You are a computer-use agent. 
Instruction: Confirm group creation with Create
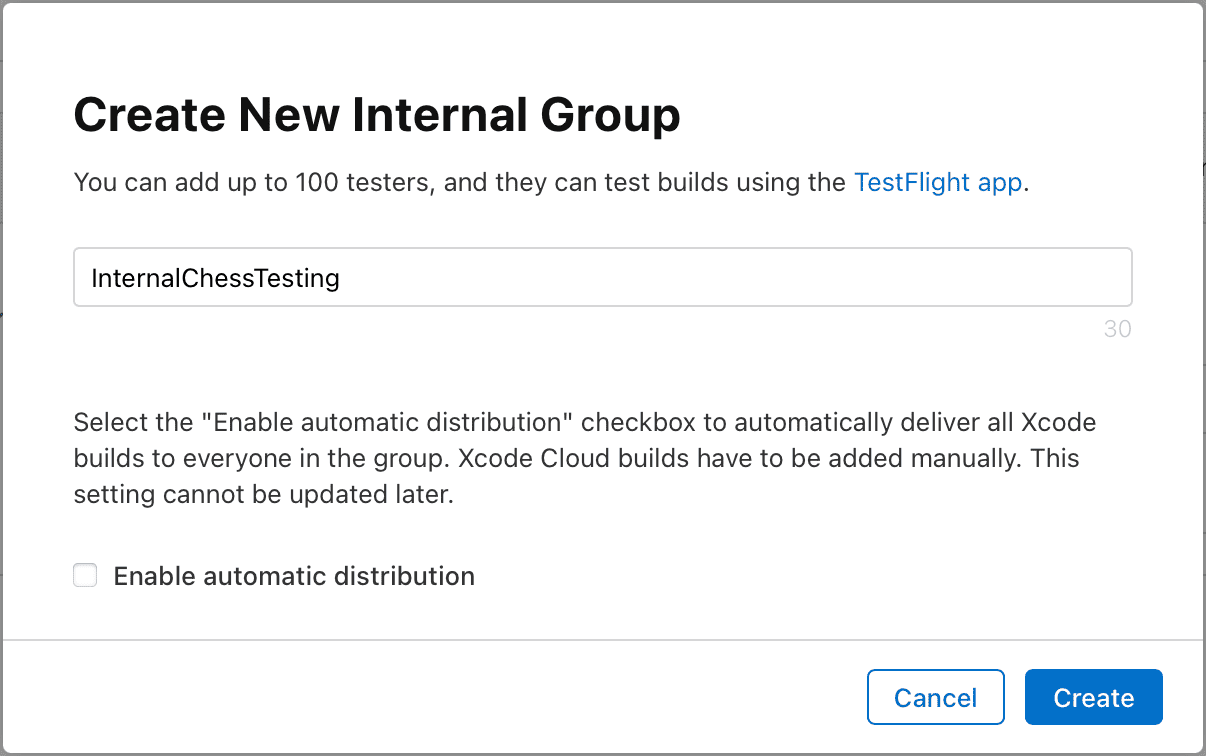click(1093, 697)
